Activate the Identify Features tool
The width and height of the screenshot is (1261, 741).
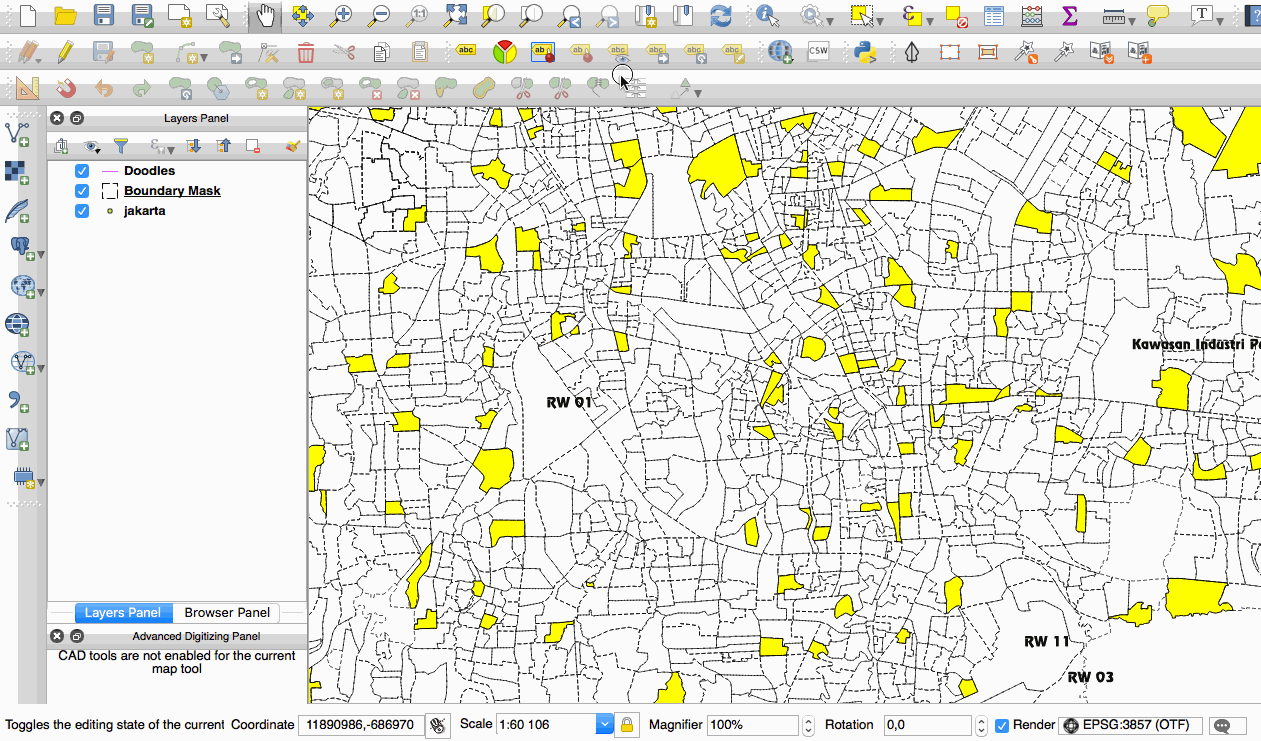[768, 15]
